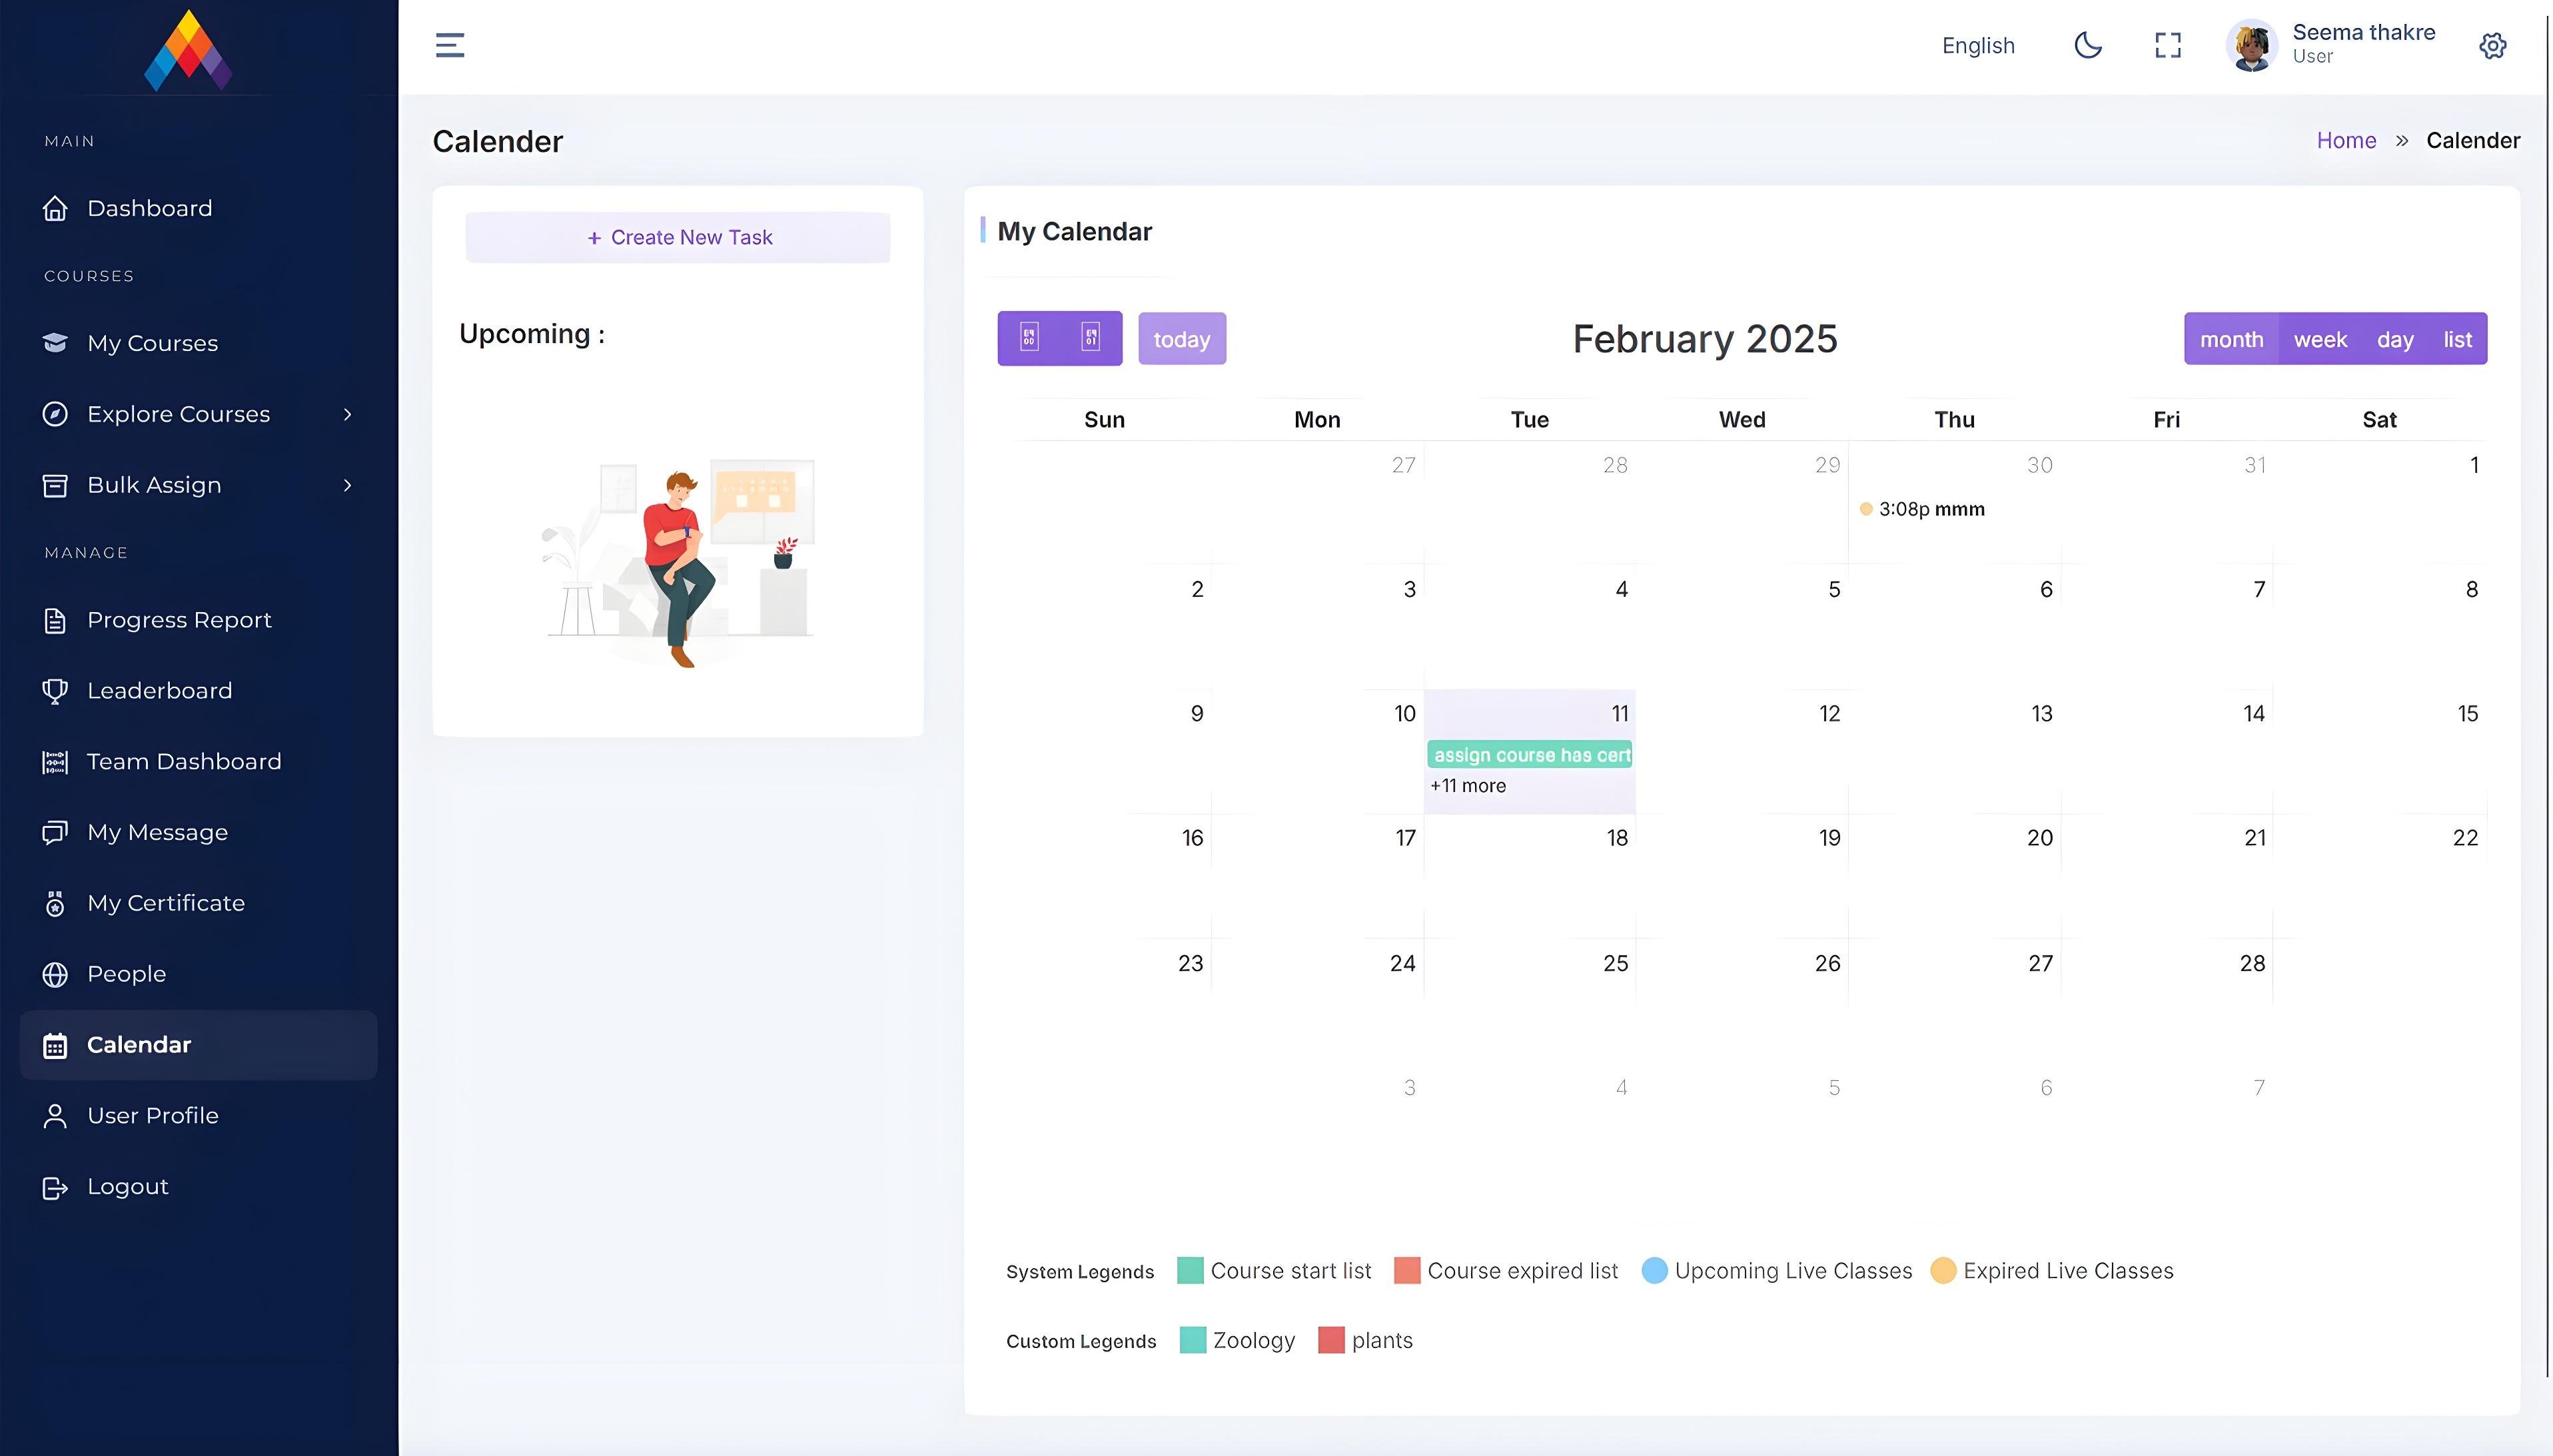Jump to today in calendar
This screenshot has width=2553, height=1456.
click(1181, 339)
